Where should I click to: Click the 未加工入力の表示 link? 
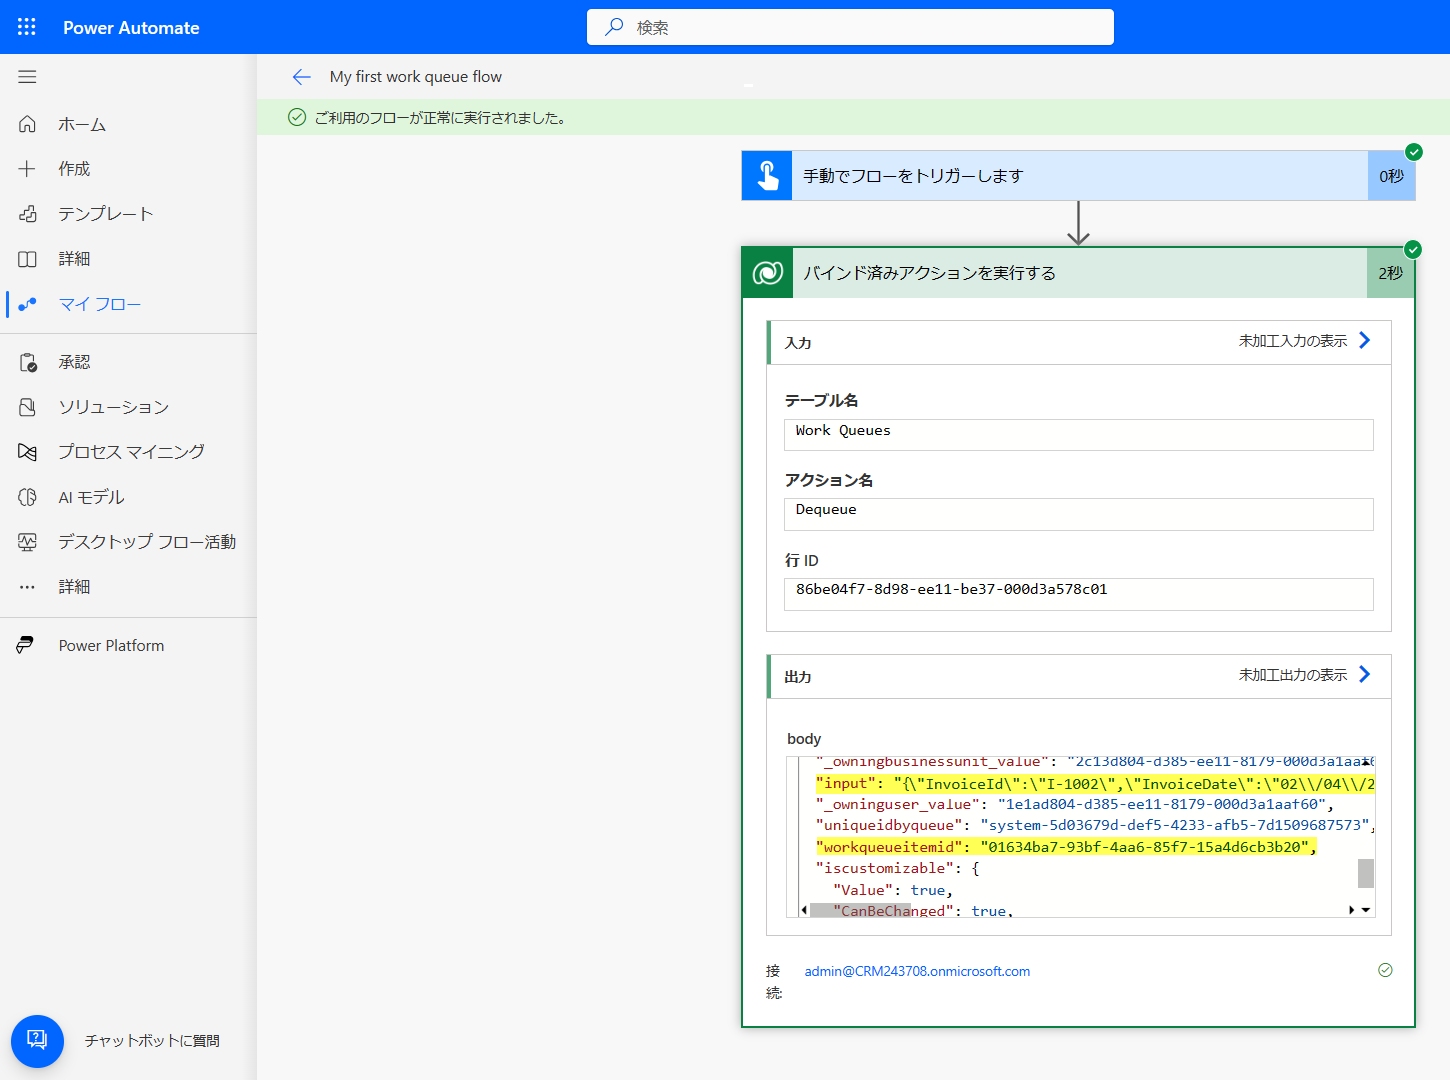point(1293,341)
